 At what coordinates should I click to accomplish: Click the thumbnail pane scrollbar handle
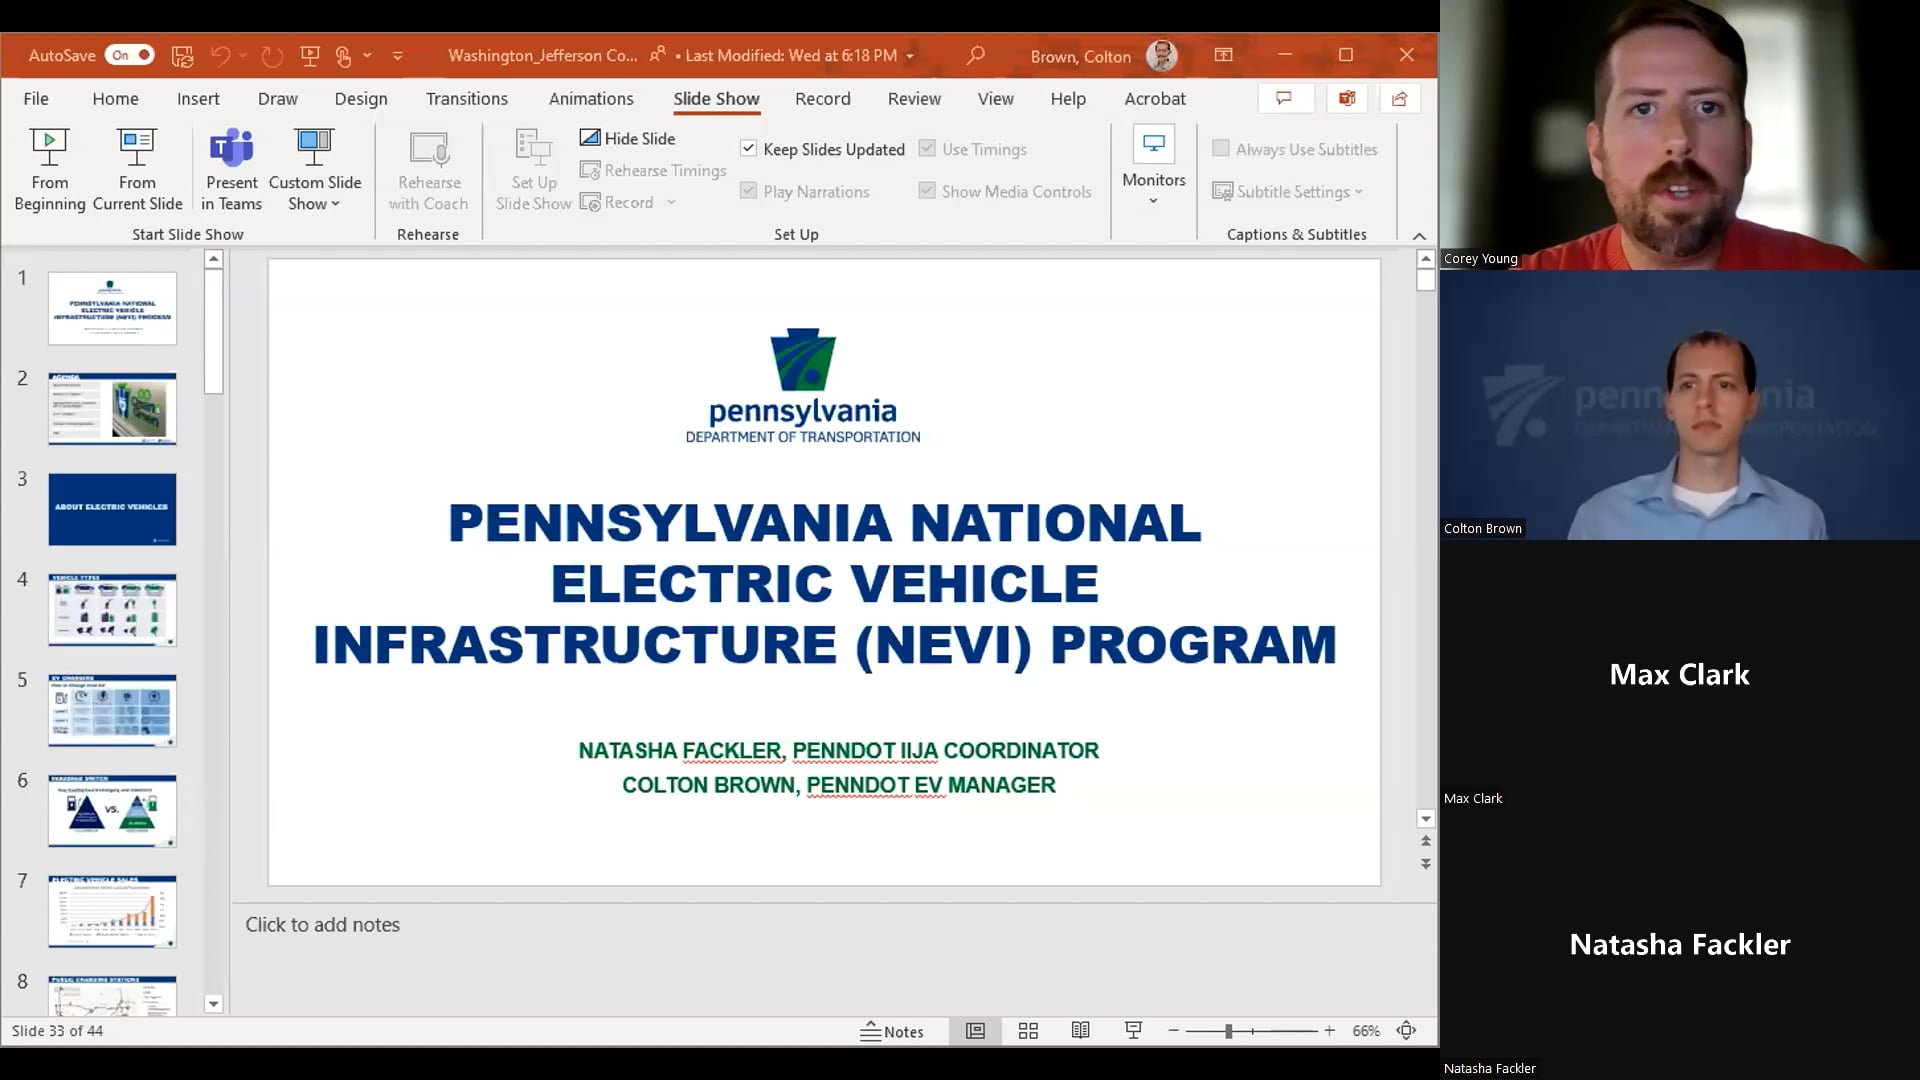click(213, 332)
